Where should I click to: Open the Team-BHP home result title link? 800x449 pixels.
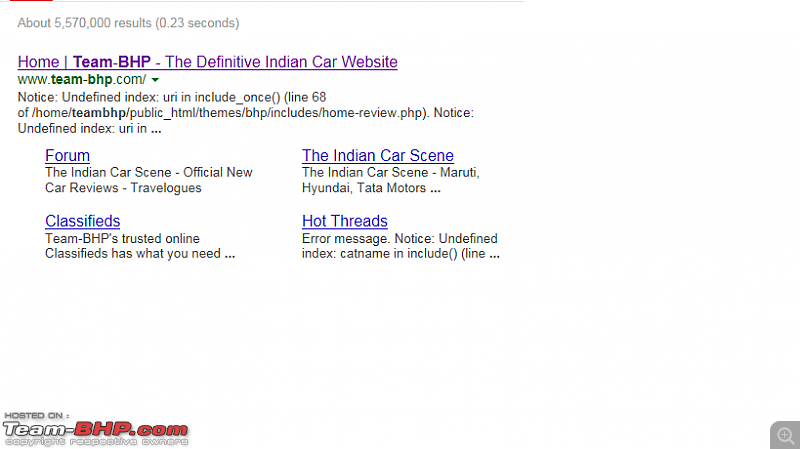click(x=207, y=62)
